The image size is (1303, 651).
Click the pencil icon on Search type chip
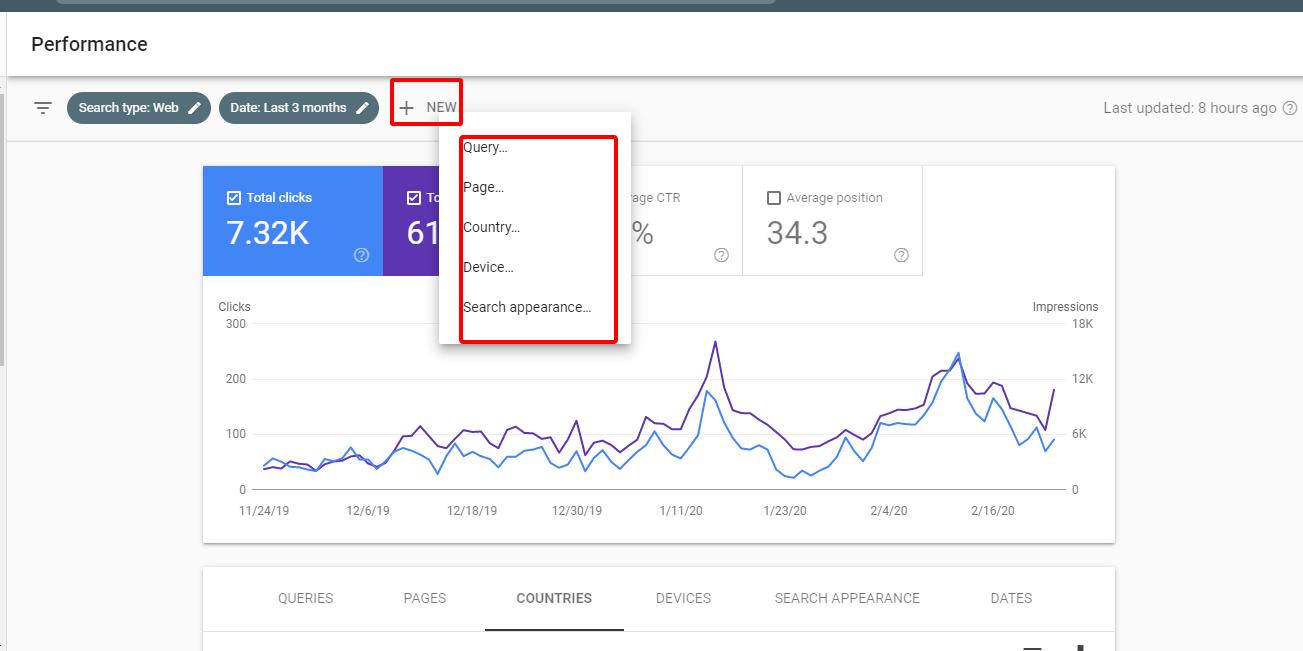(x=195, y=108)
